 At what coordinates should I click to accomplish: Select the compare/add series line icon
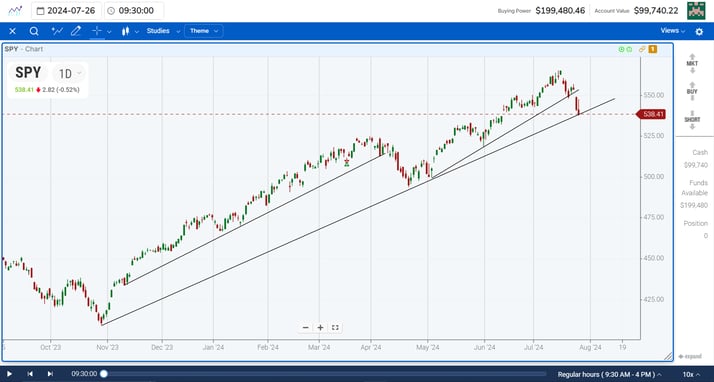[57, 31]
